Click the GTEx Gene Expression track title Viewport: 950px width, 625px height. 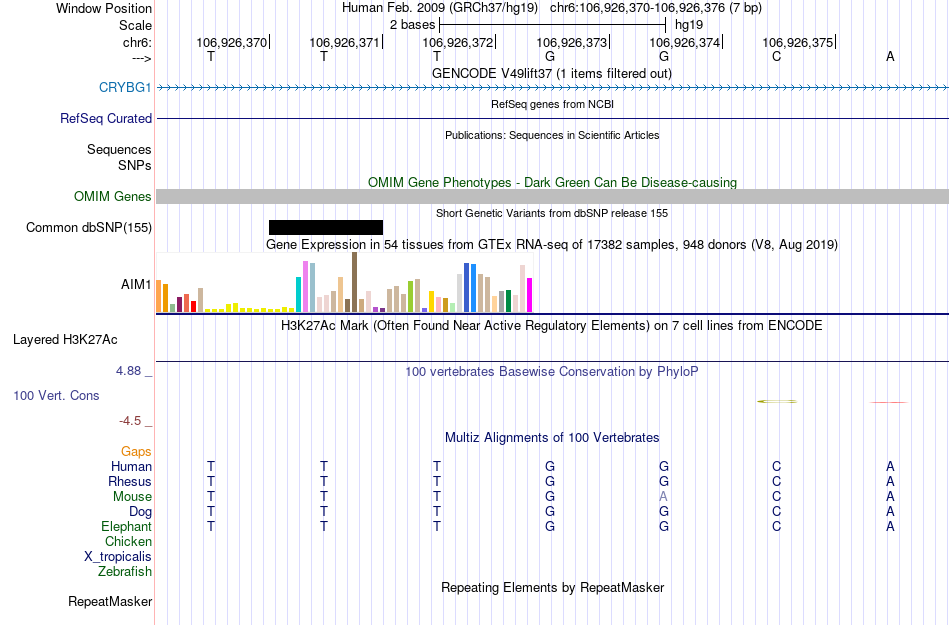click(552, 245)
